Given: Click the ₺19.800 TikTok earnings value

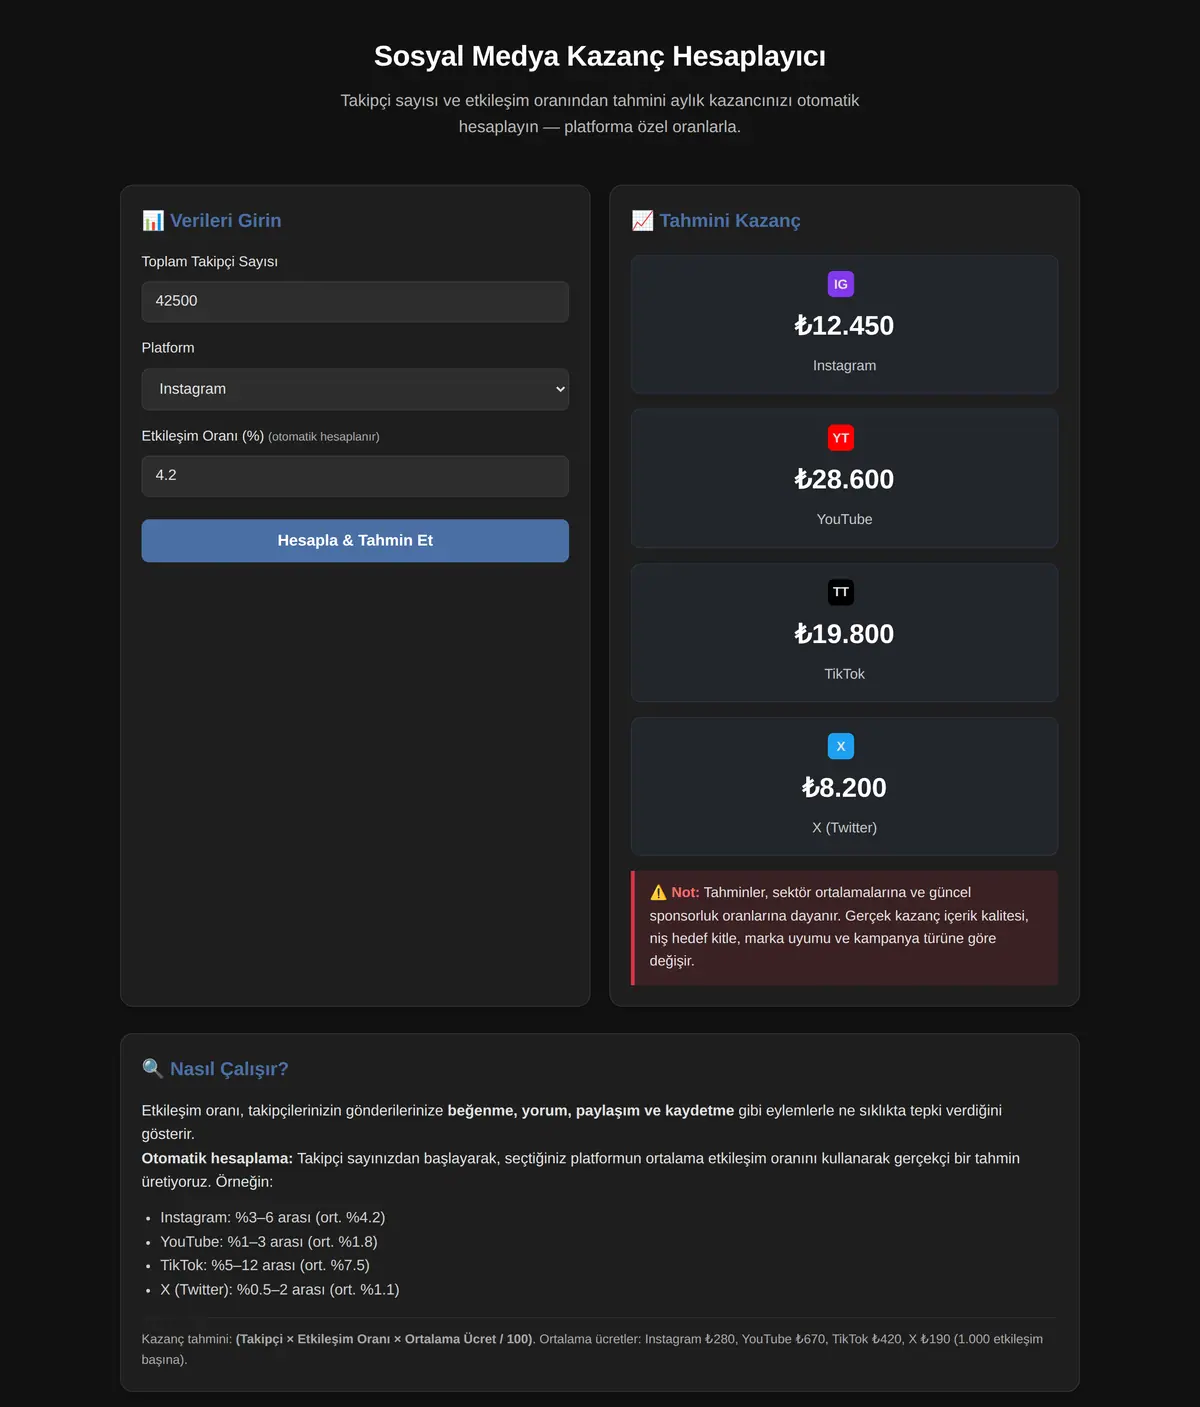Looking at the screenshot, I should tap(844, 634).
